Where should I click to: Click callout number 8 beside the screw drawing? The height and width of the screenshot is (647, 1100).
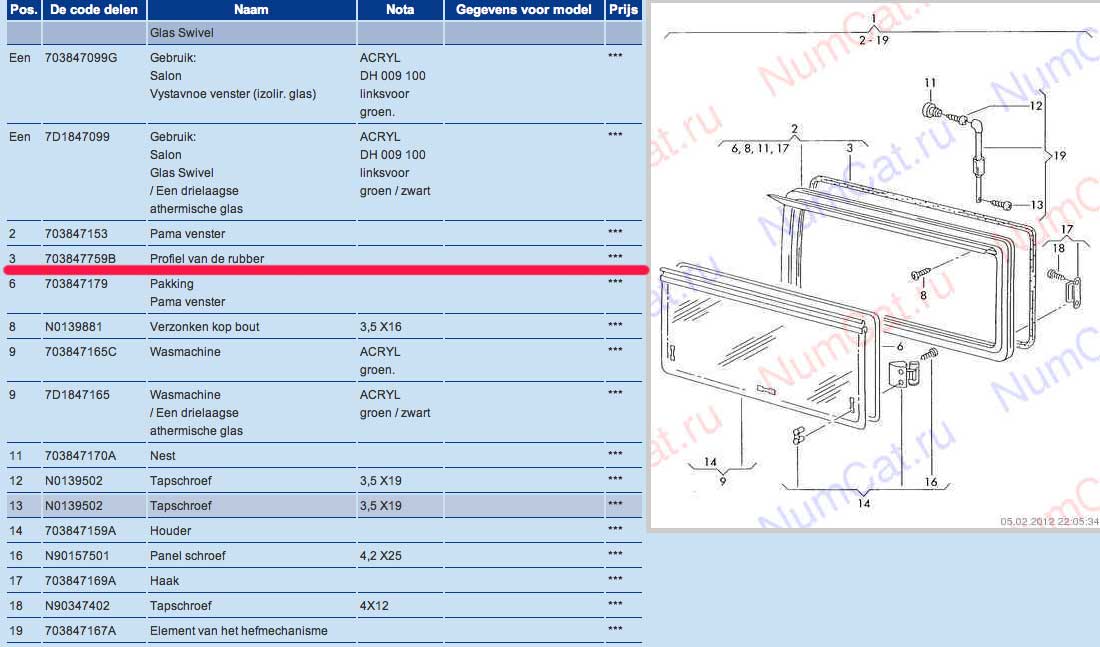point(923,296)
